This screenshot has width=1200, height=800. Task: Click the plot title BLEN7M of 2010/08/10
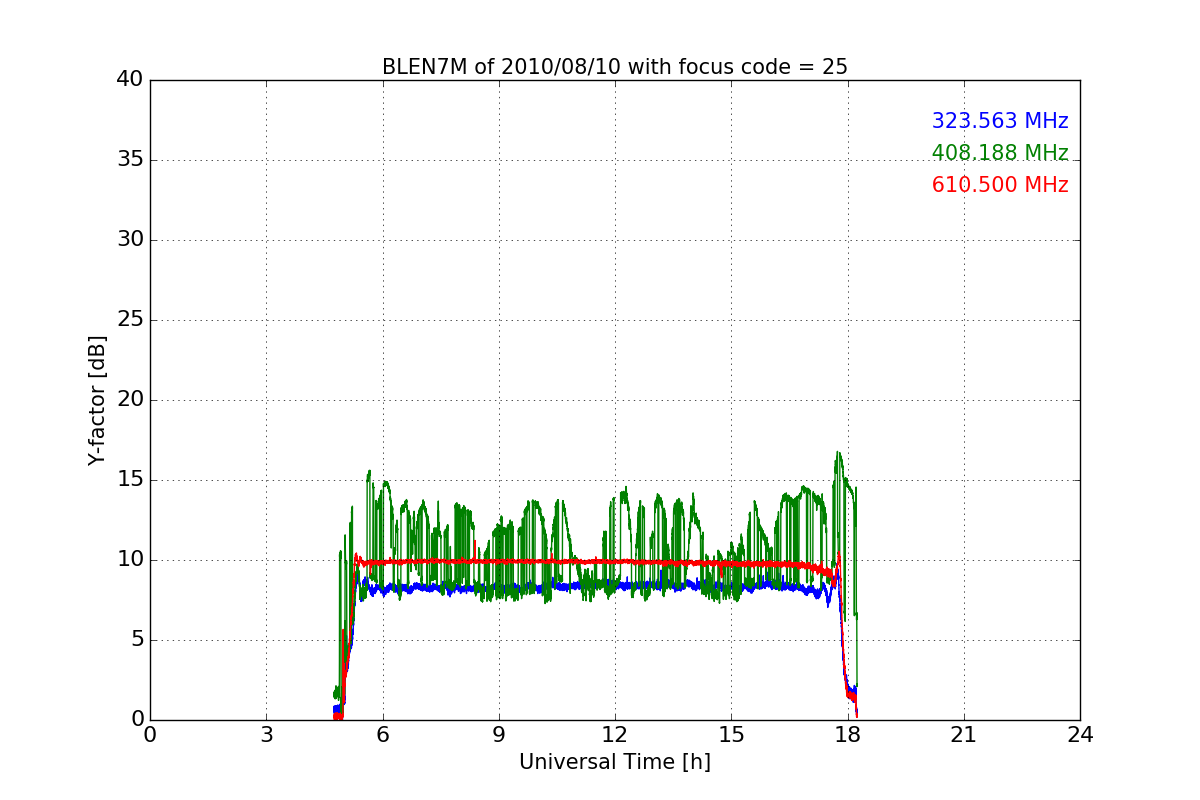(615, 67)
